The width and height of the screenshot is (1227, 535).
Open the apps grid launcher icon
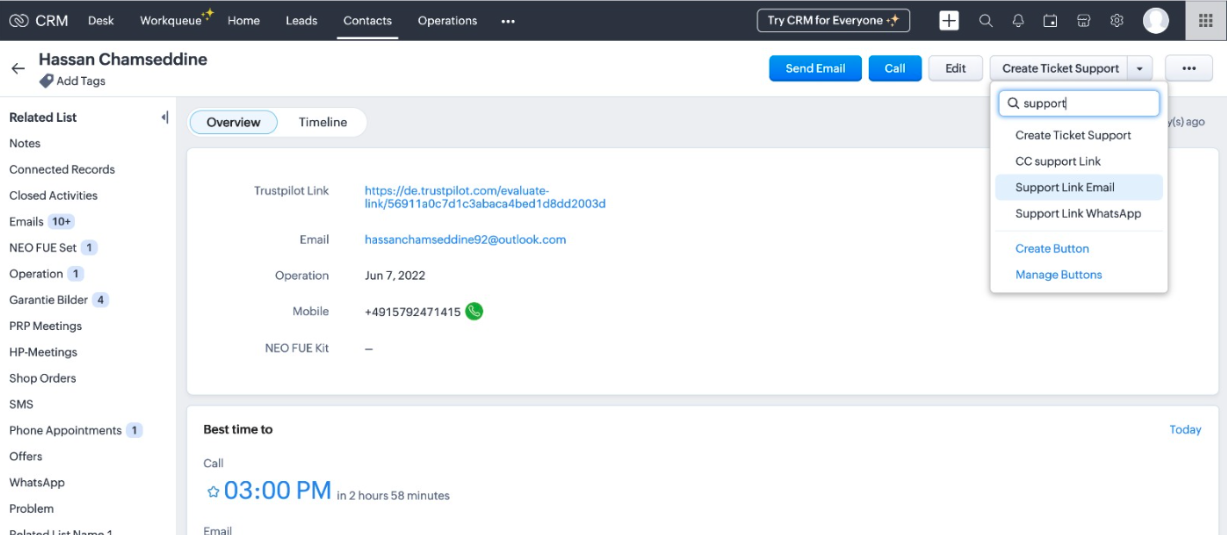(1206, 20)
